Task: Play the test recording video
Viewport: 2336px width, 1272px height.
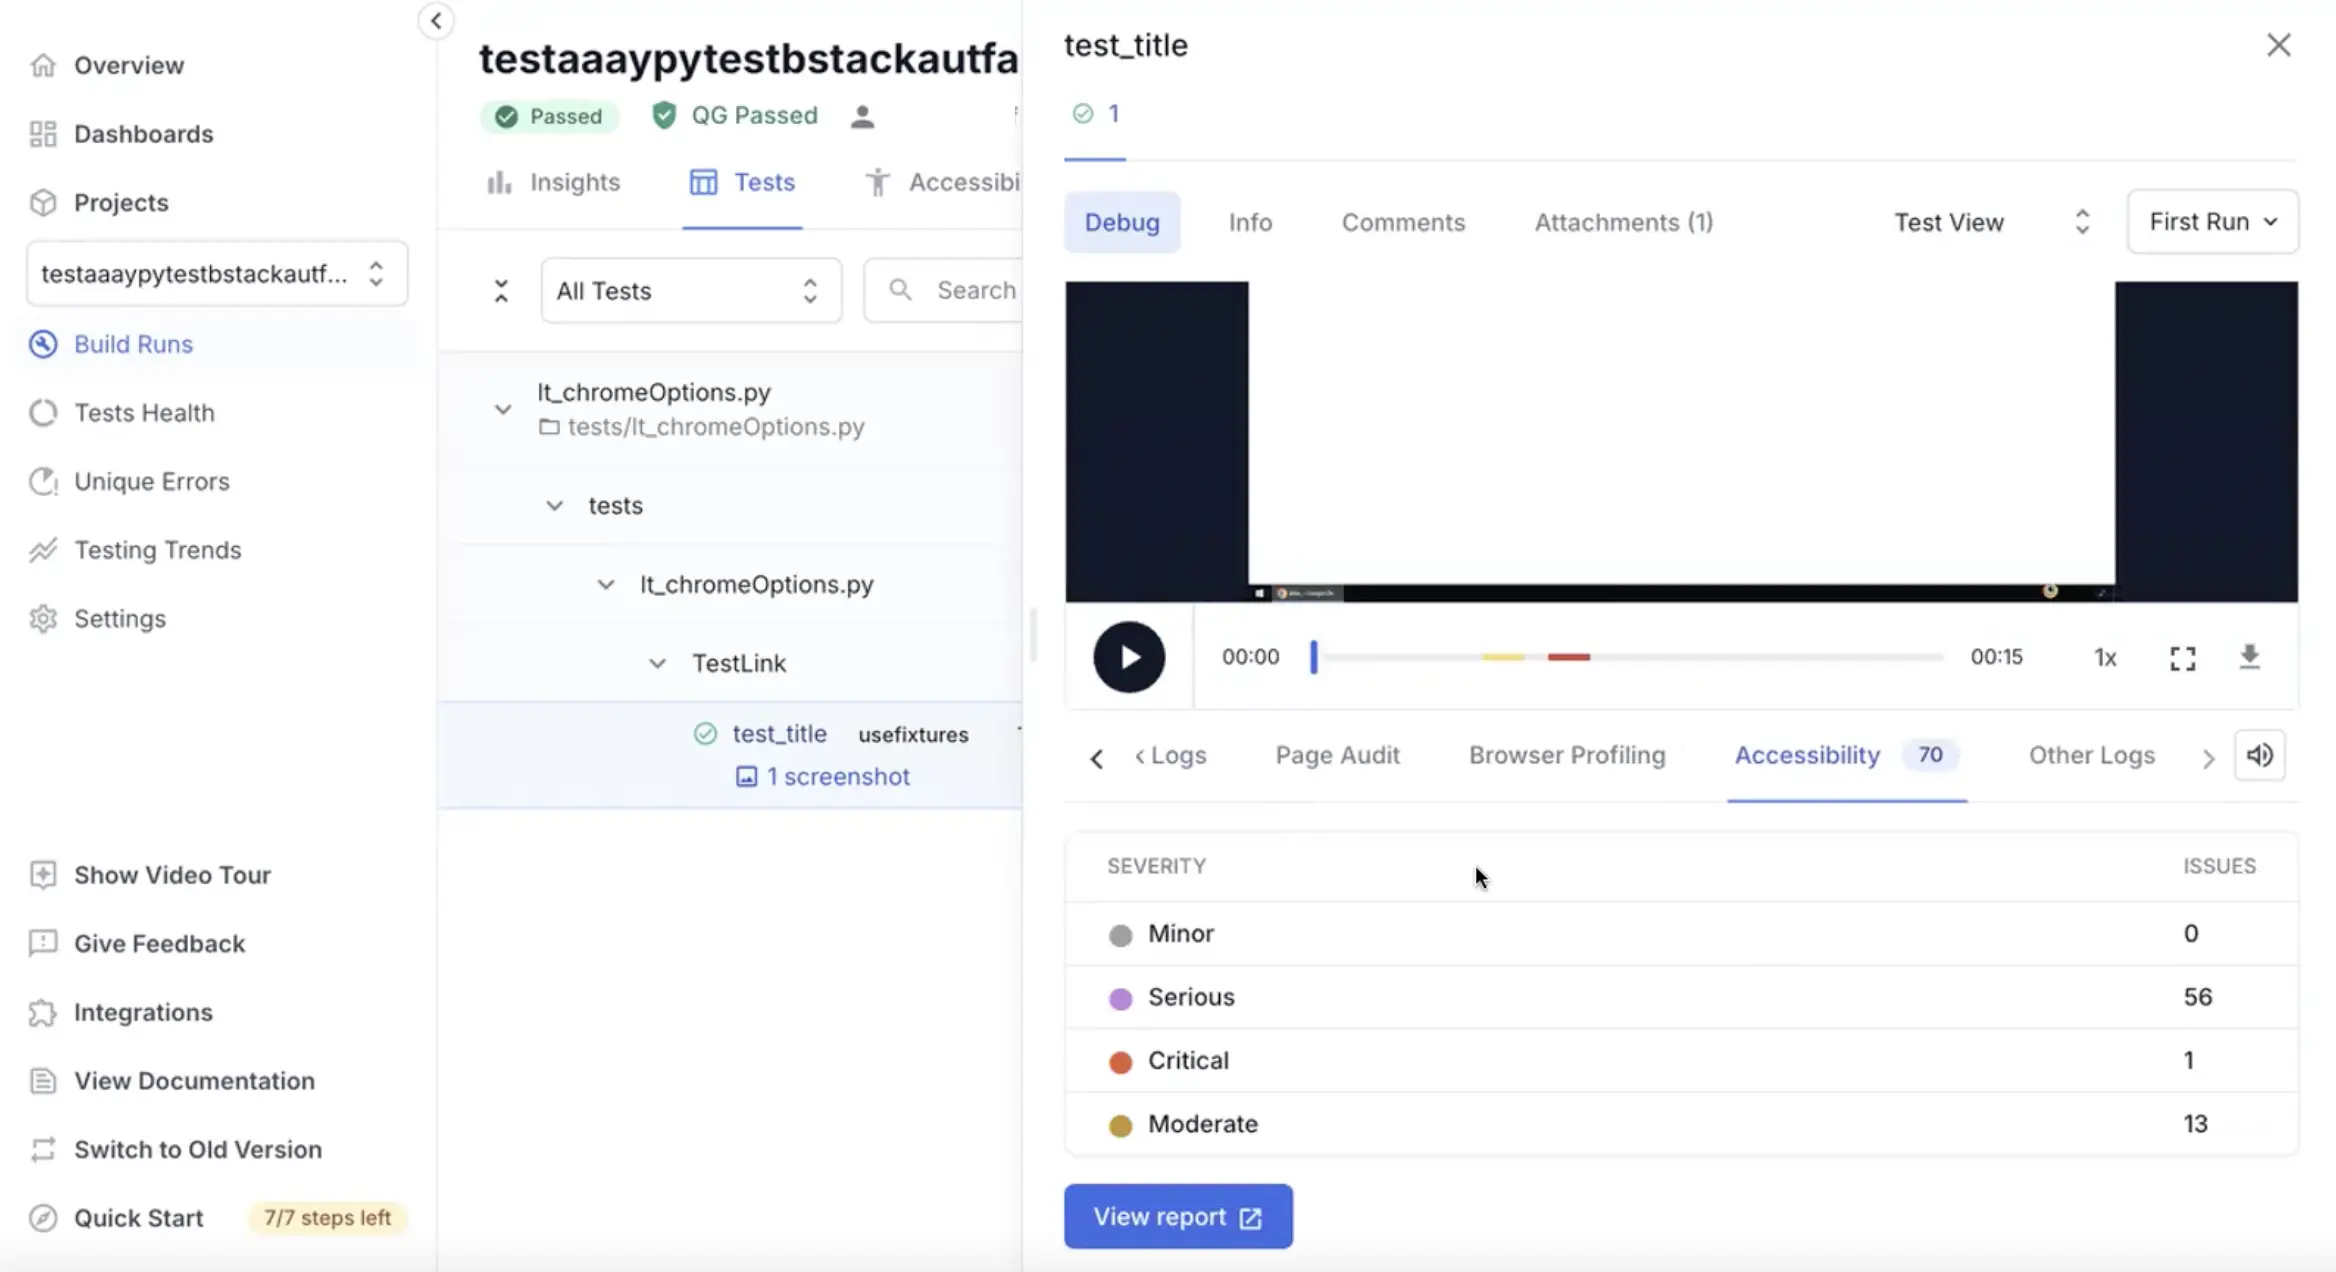Action: 1128,657
